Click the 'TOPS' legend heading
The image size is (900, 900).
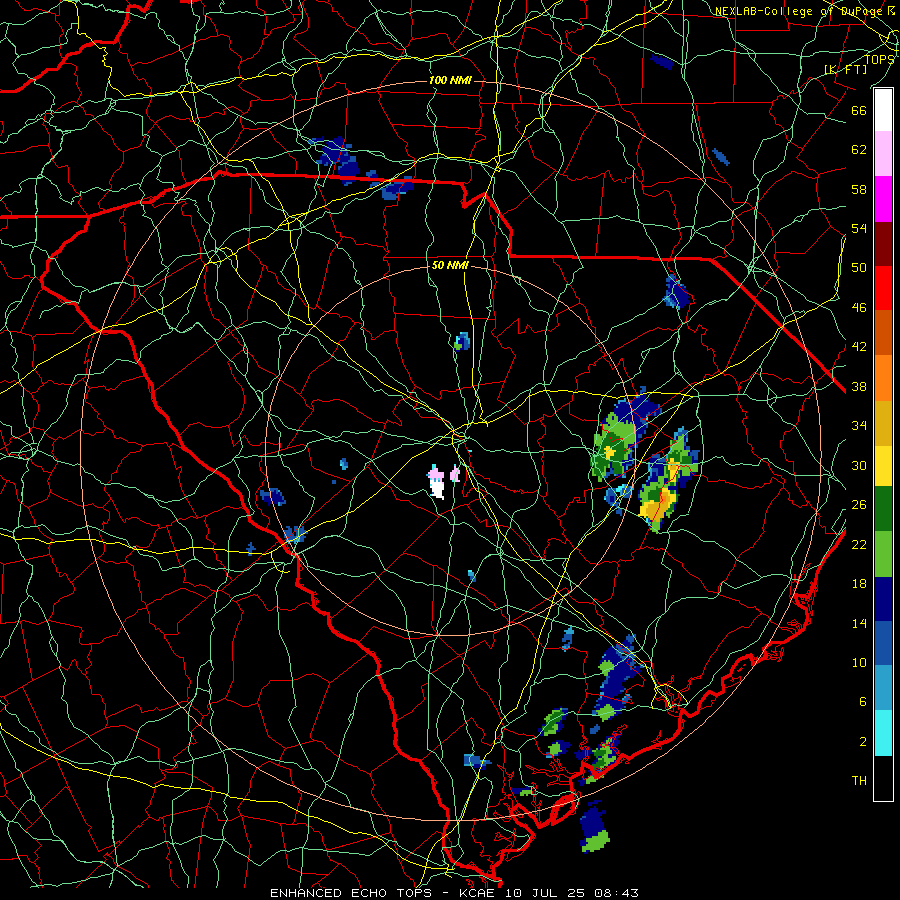pos(879,59)
